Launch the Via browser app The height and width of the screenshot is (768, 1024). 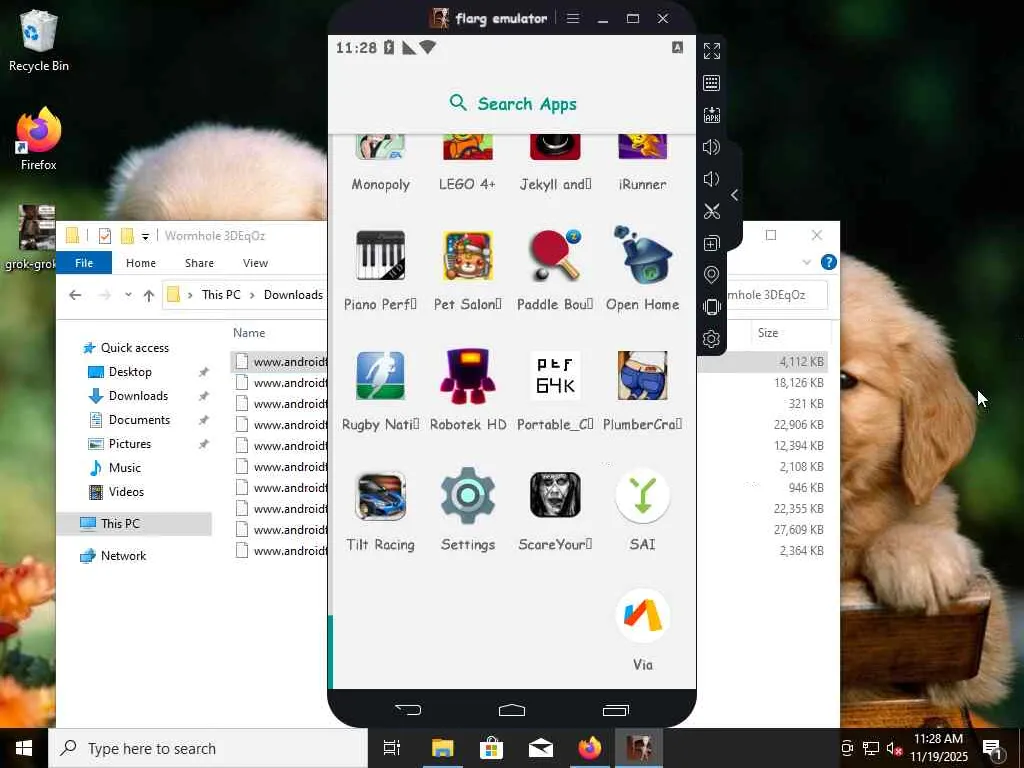pyautogui.click(x=643, y=630)
